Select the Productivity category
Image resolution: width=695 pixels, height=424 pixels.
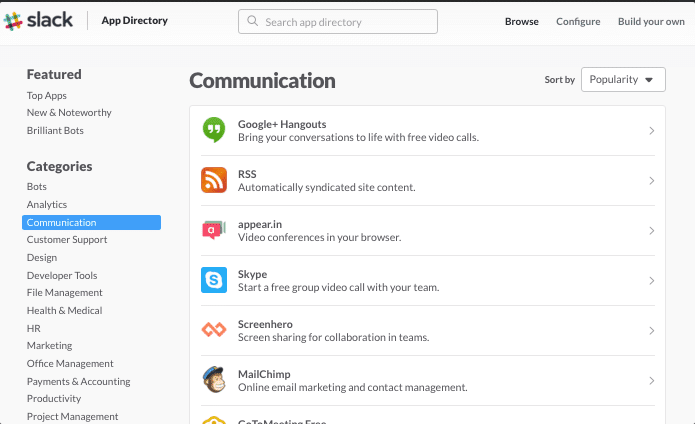(54, 399)
